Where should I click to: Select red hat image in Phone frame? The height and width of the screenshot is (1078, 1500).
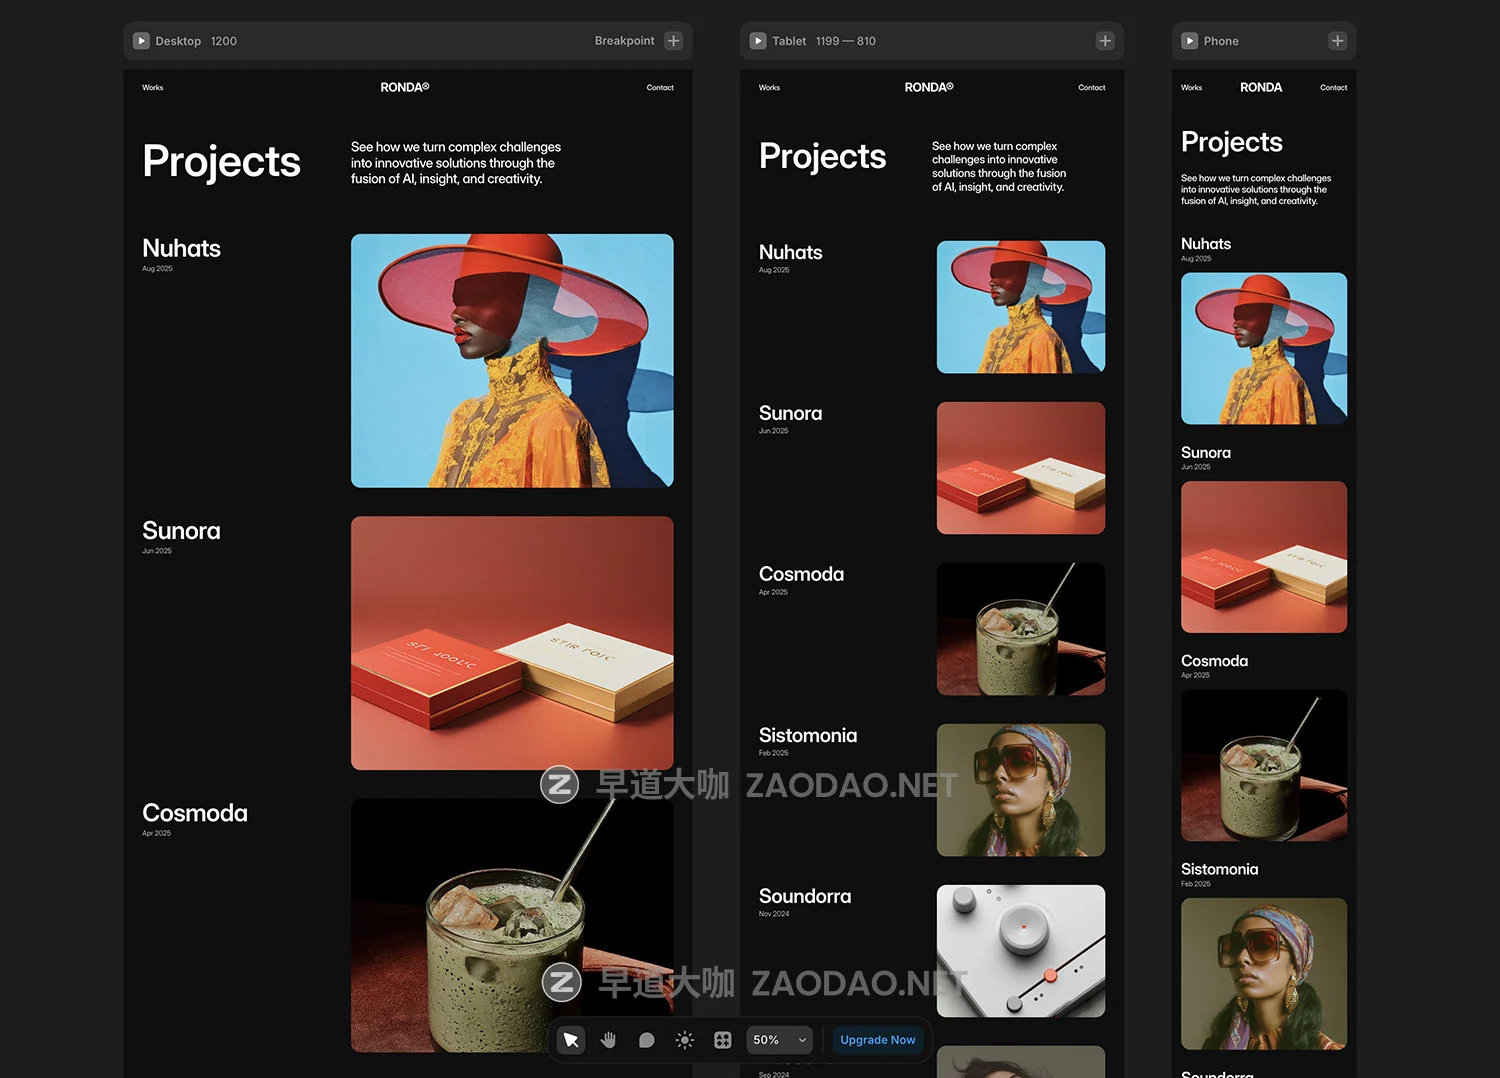pos(1264,349)
